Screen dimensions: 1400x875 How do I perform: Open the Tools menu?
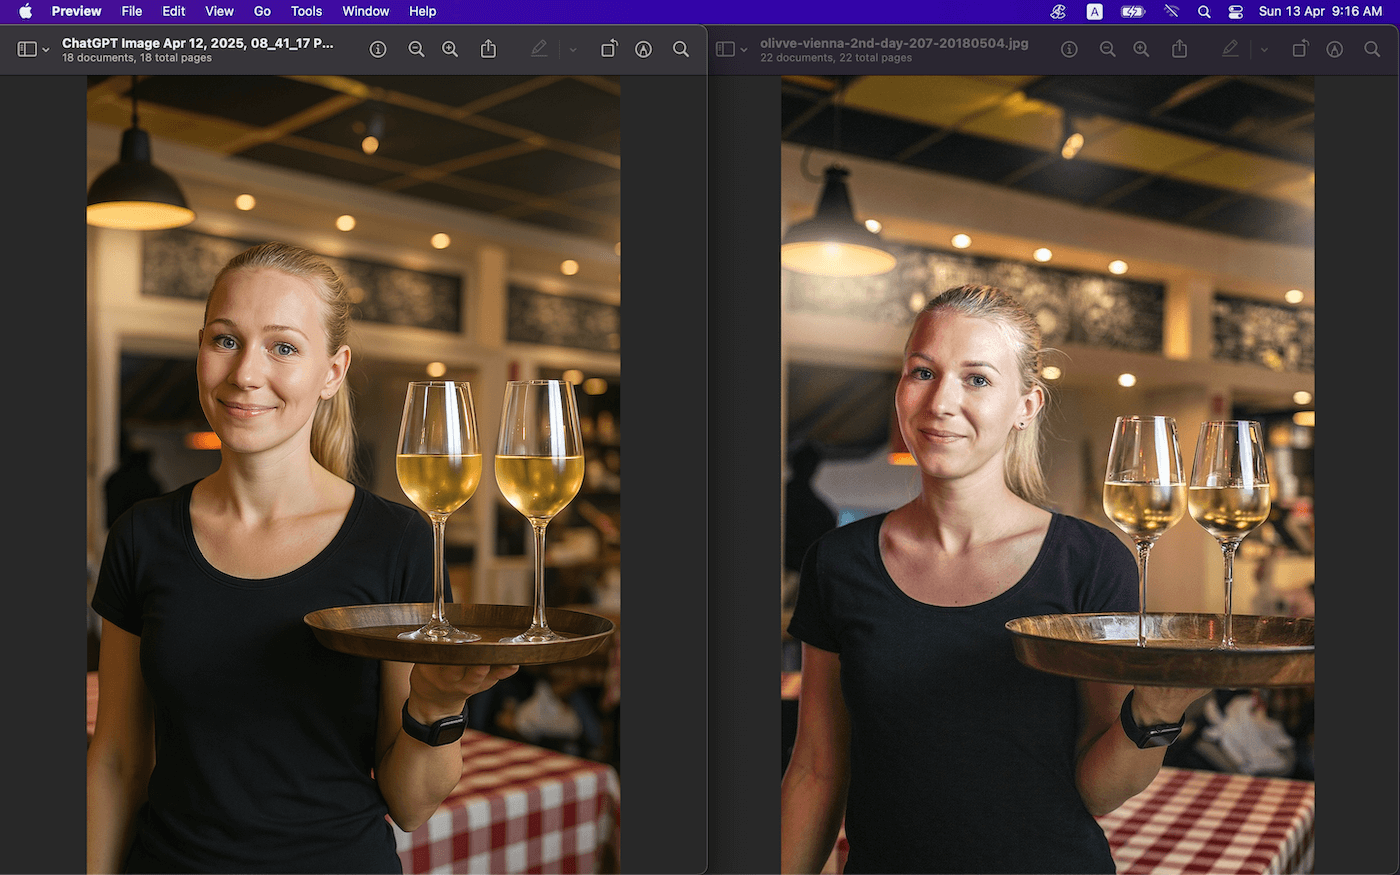(x=306, y=11)
